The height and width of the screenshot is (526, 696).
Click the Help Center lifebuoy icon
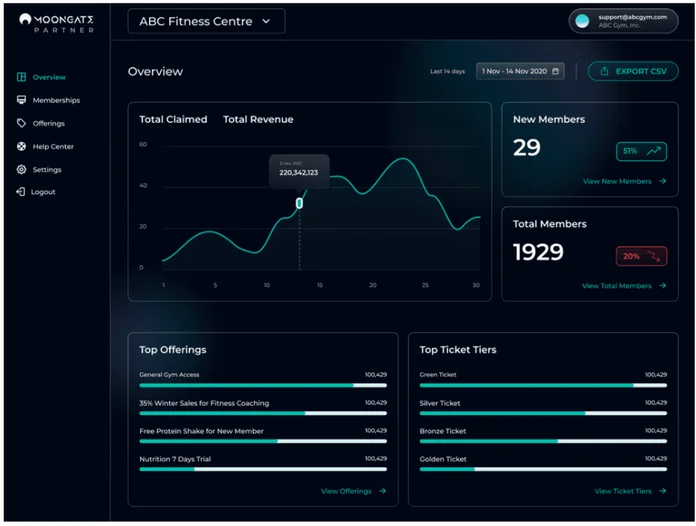point(22,146)
